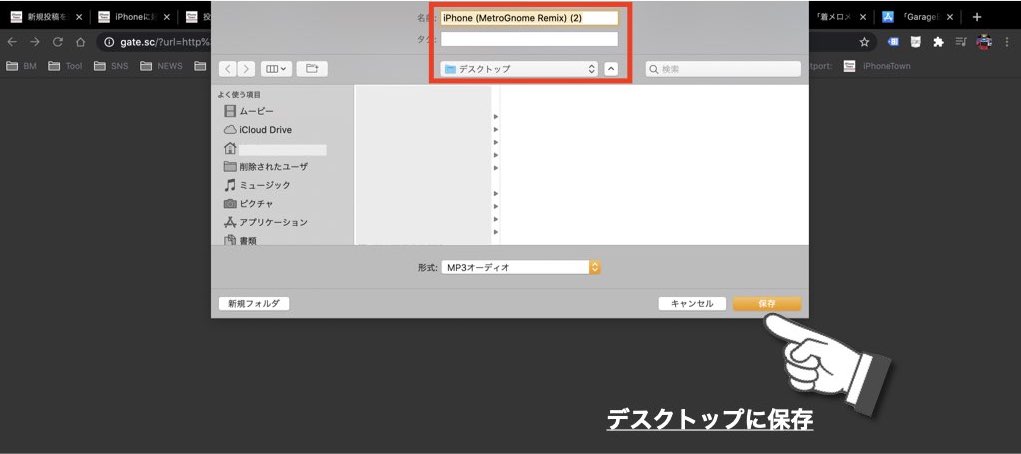Click the back navigation arrow in dialog

(x=228, y=69)
